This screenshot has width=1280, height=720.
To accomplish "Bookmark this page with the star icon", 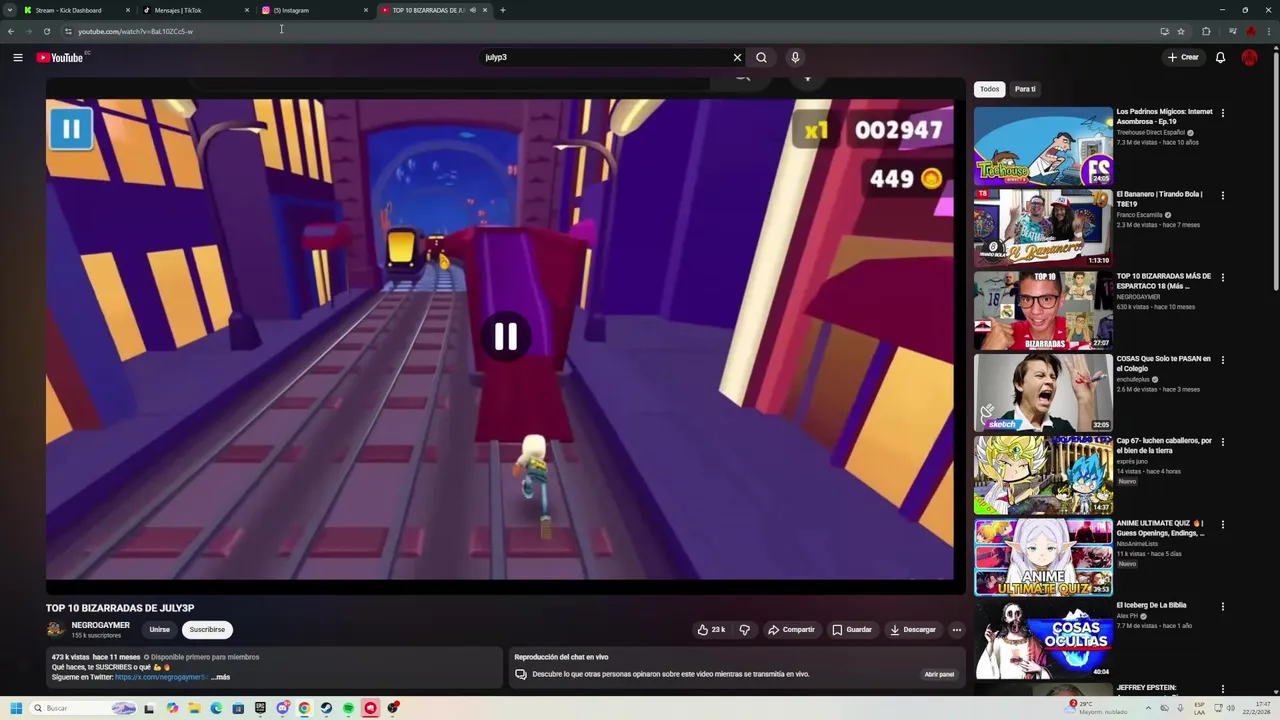I will tap(1181, 31).
